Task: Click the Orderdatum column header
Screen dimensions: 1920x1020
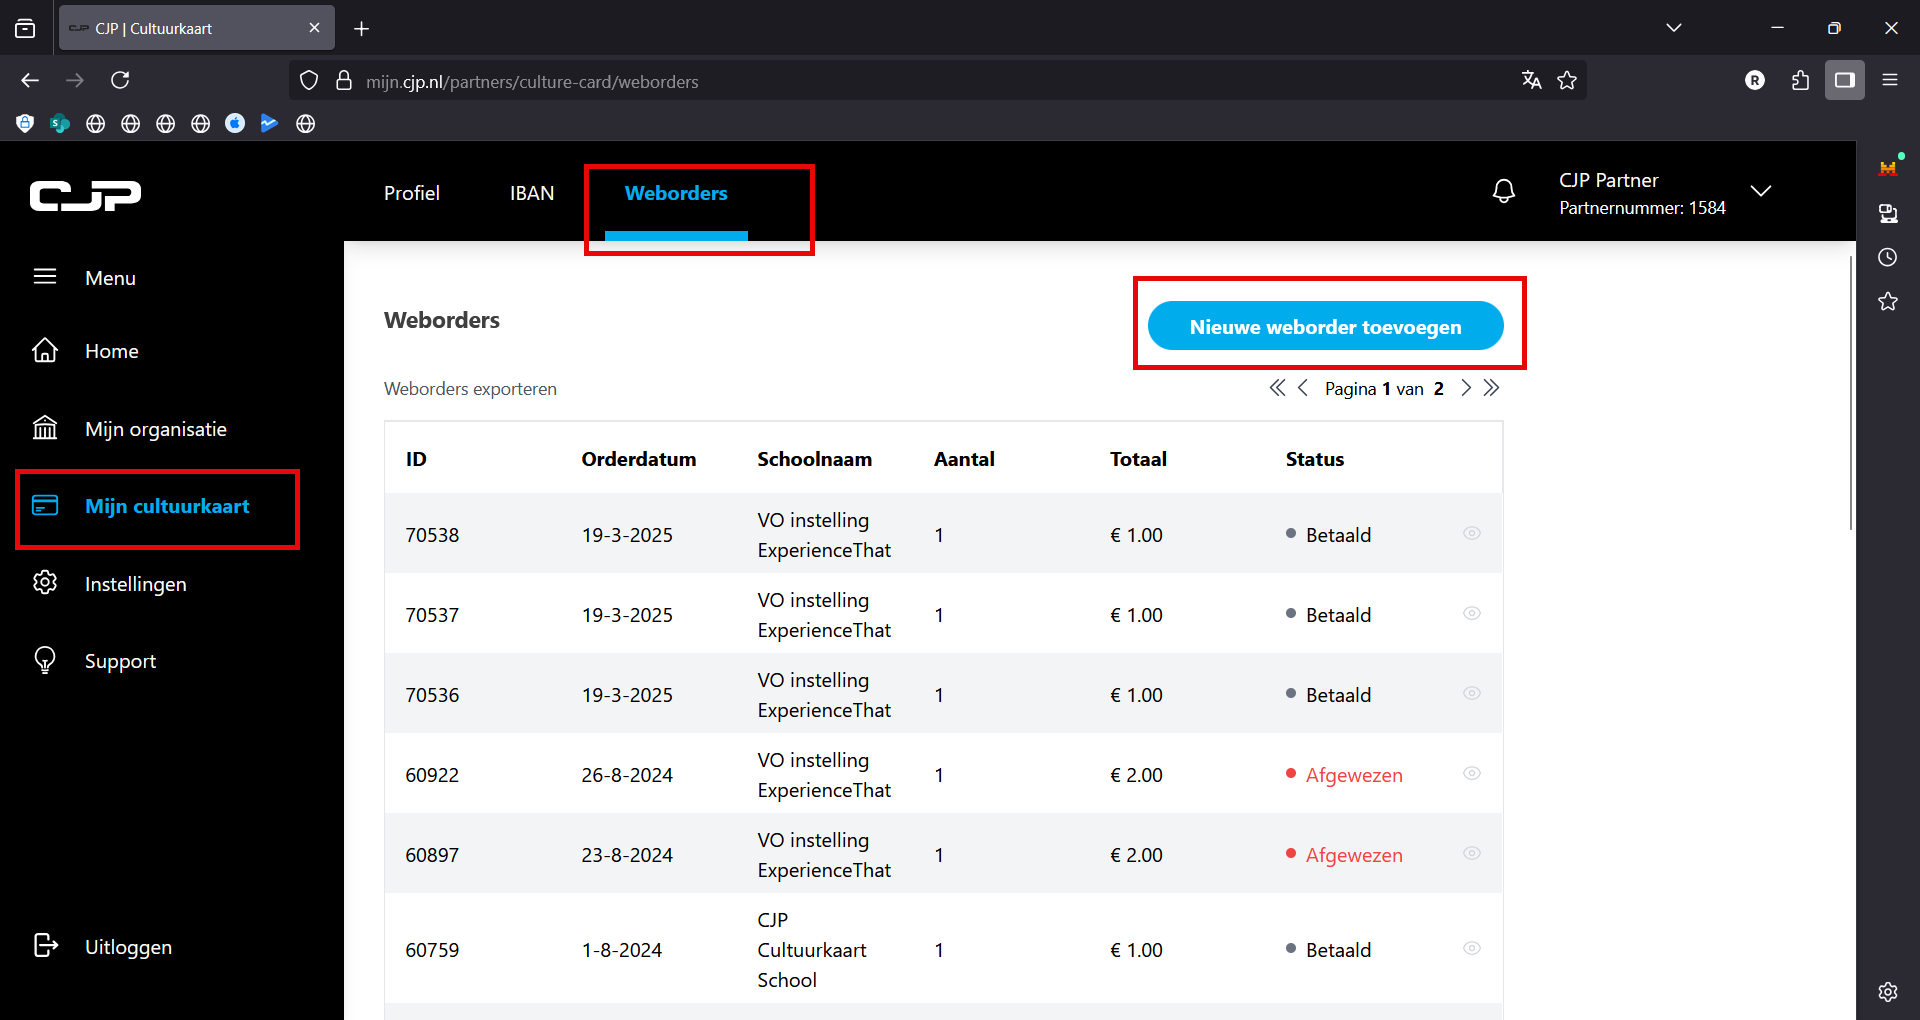Action: click(x=639, y=459)
